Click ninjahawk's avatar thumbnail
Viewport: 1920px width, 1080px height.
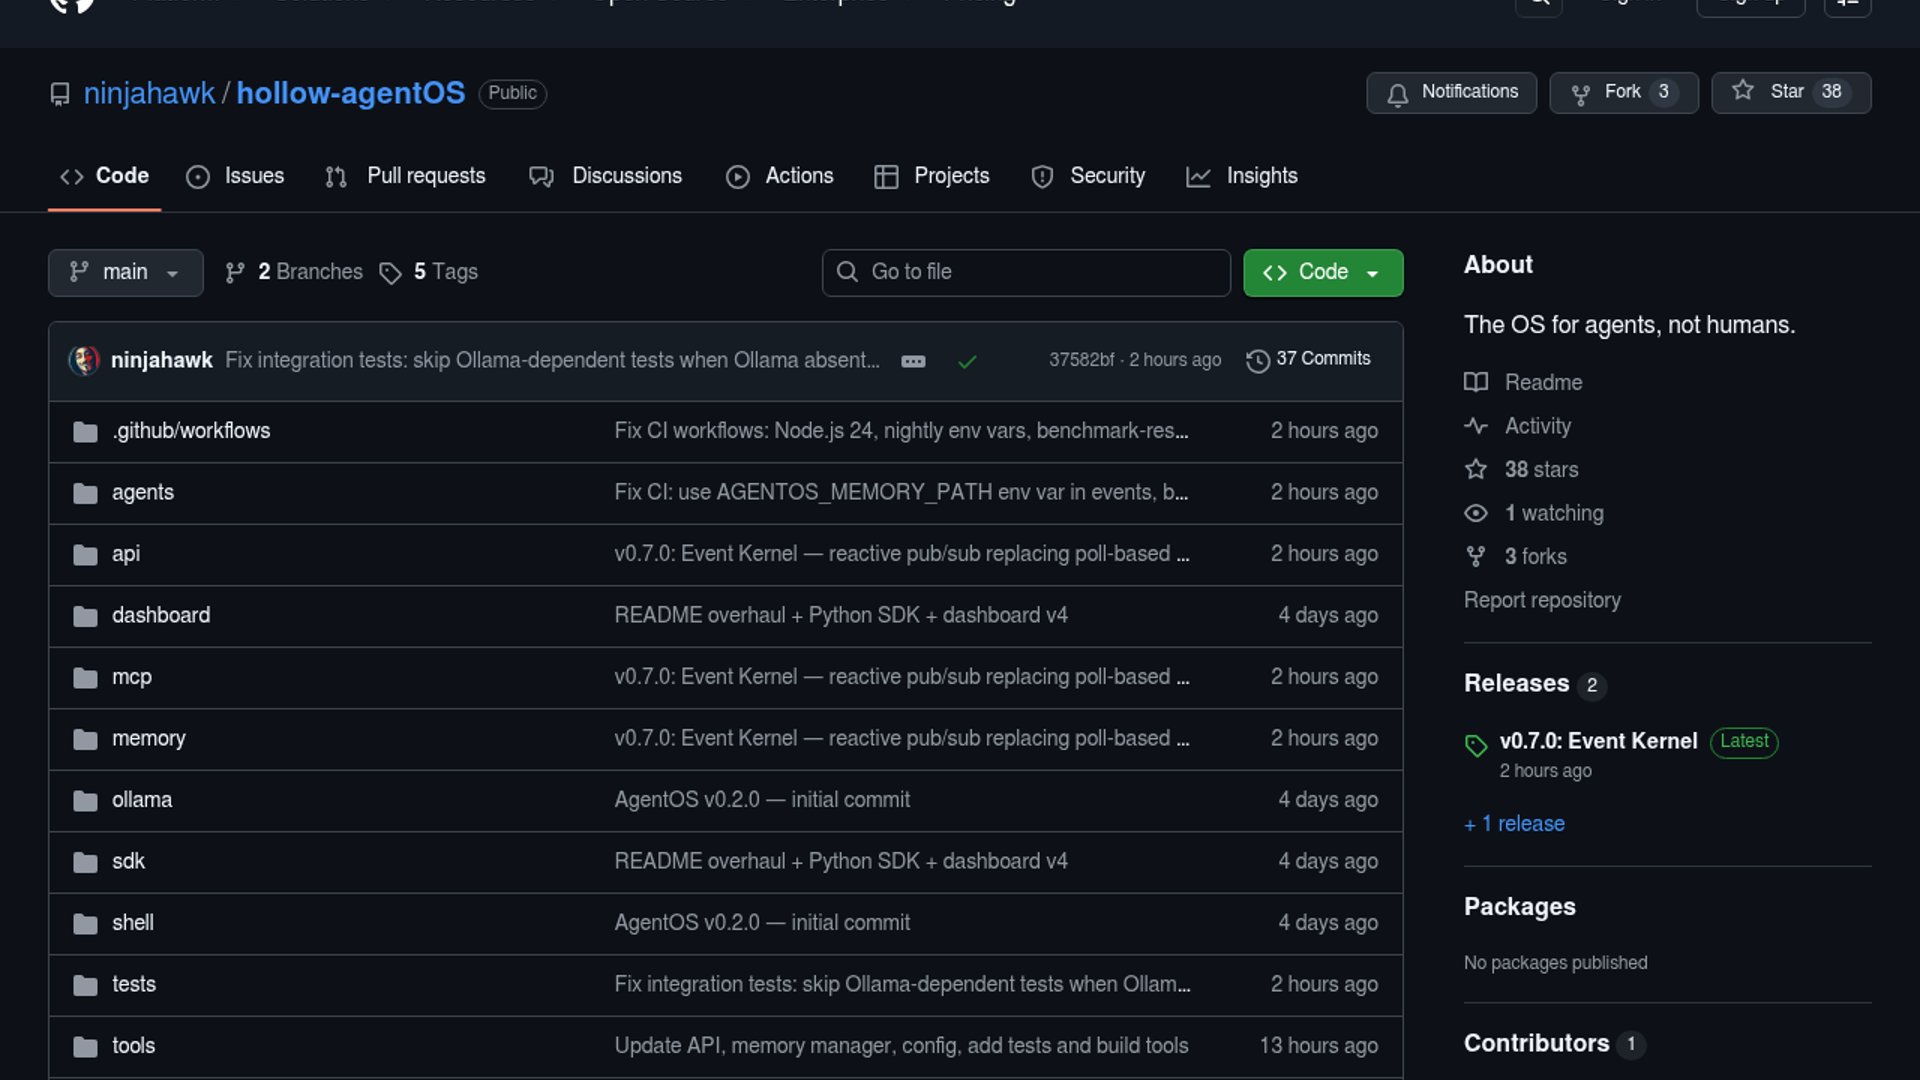point(84,360)
